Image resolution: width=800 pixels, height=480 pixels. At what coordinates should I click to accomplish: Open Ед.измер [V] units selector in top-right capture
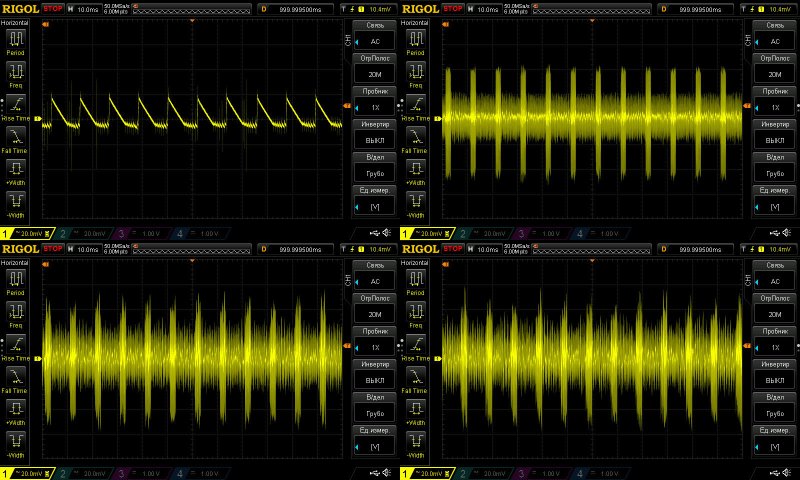[775, 200]
